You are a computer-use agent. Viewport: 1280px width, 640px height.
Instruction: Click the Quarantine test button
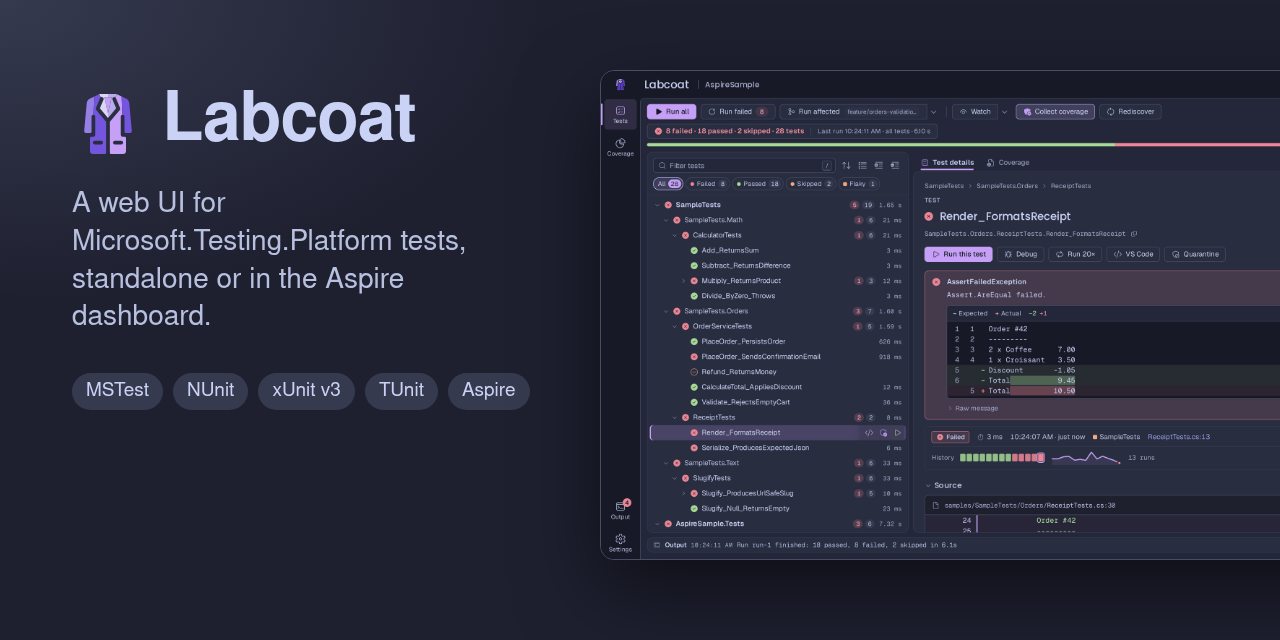pyautogui.click(x=1194, y=254)
